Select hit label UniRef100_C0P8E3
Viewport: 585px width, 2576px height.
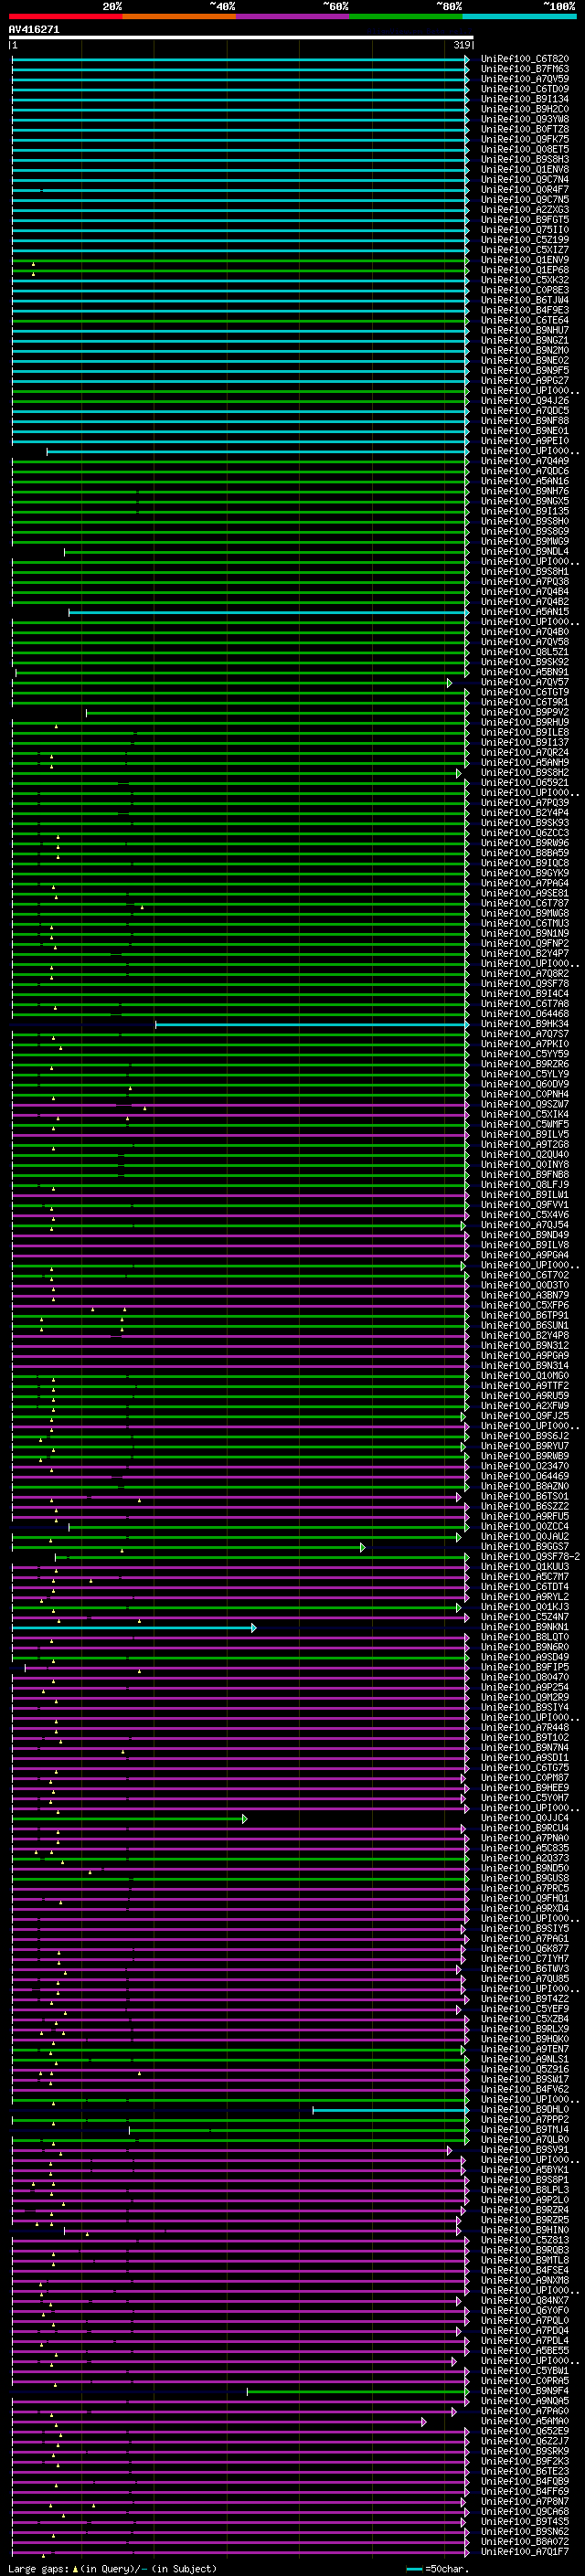525,290
